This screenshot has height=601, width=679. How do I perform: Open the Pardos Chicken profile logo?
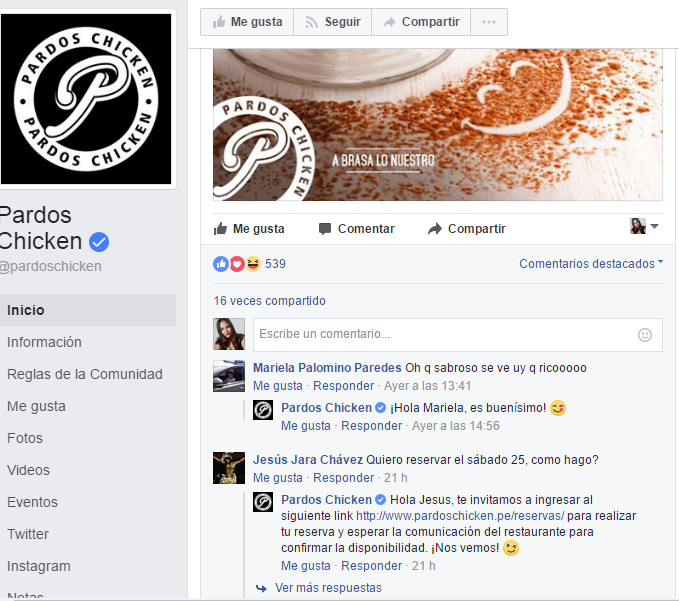pos(86,99)
